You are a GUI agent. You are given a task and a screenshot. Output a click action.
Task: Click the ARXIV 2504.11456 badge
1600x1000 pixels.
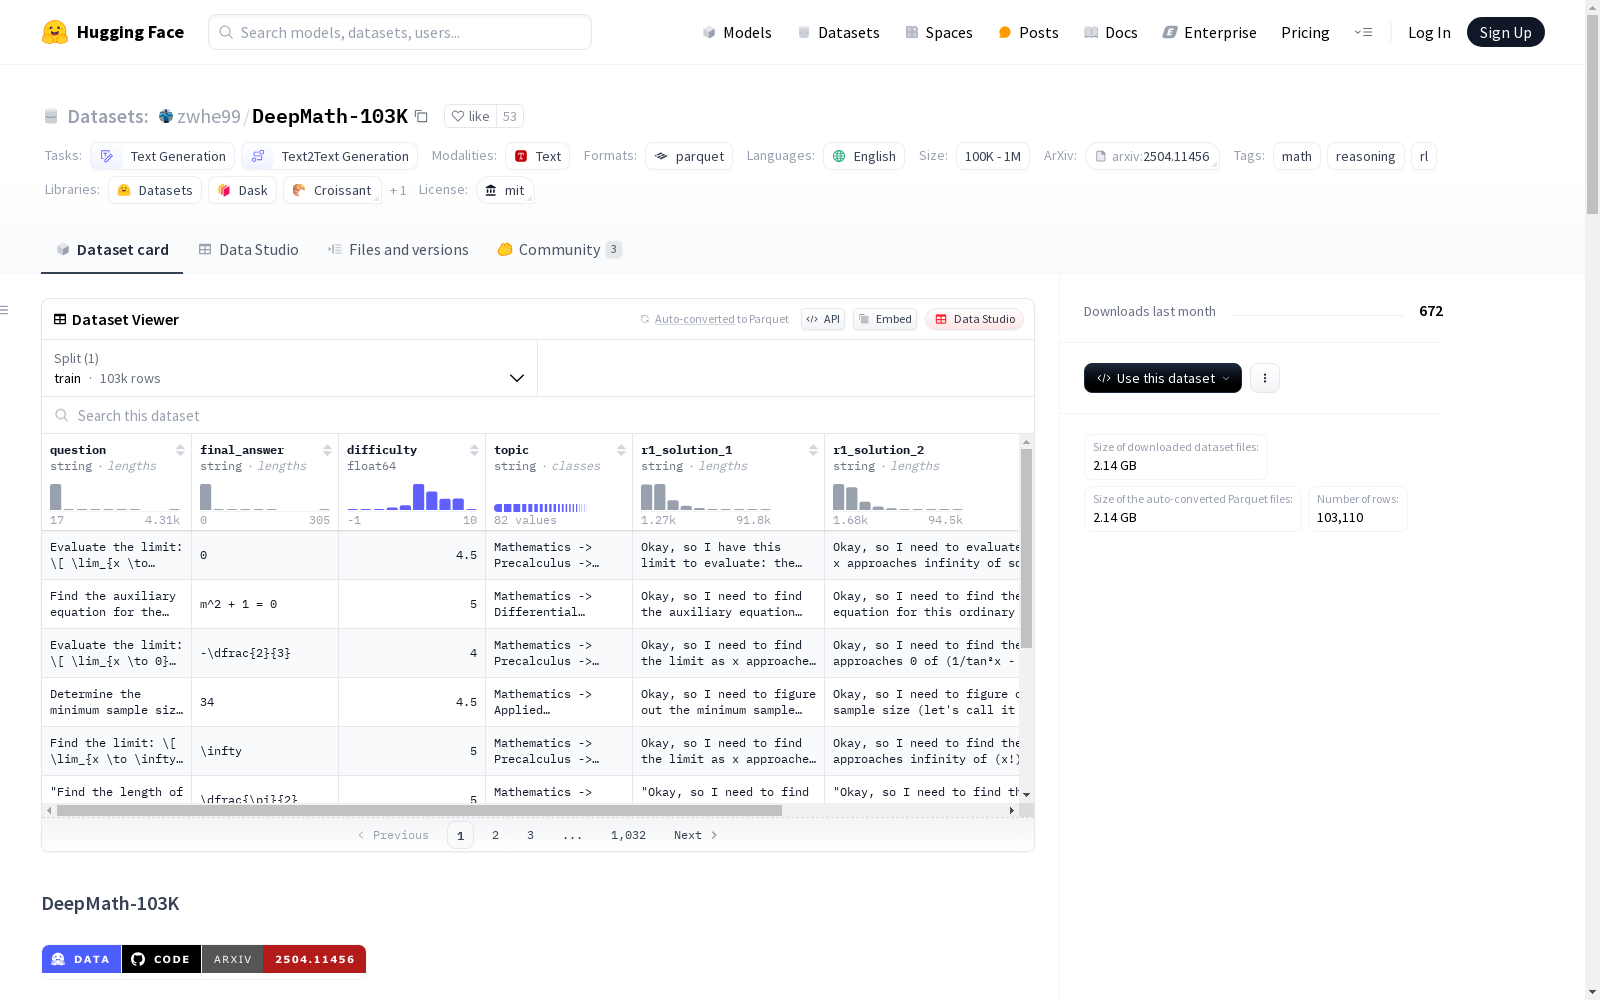[284, 959]
